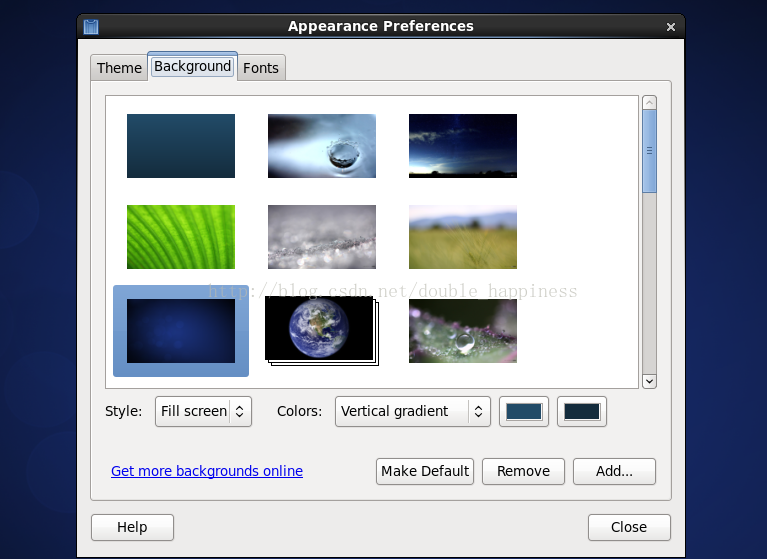Open the Get more backgrounds online link
Image resolution: width=767 pixels, height=560 pixels.
click(x=207, y=471)
